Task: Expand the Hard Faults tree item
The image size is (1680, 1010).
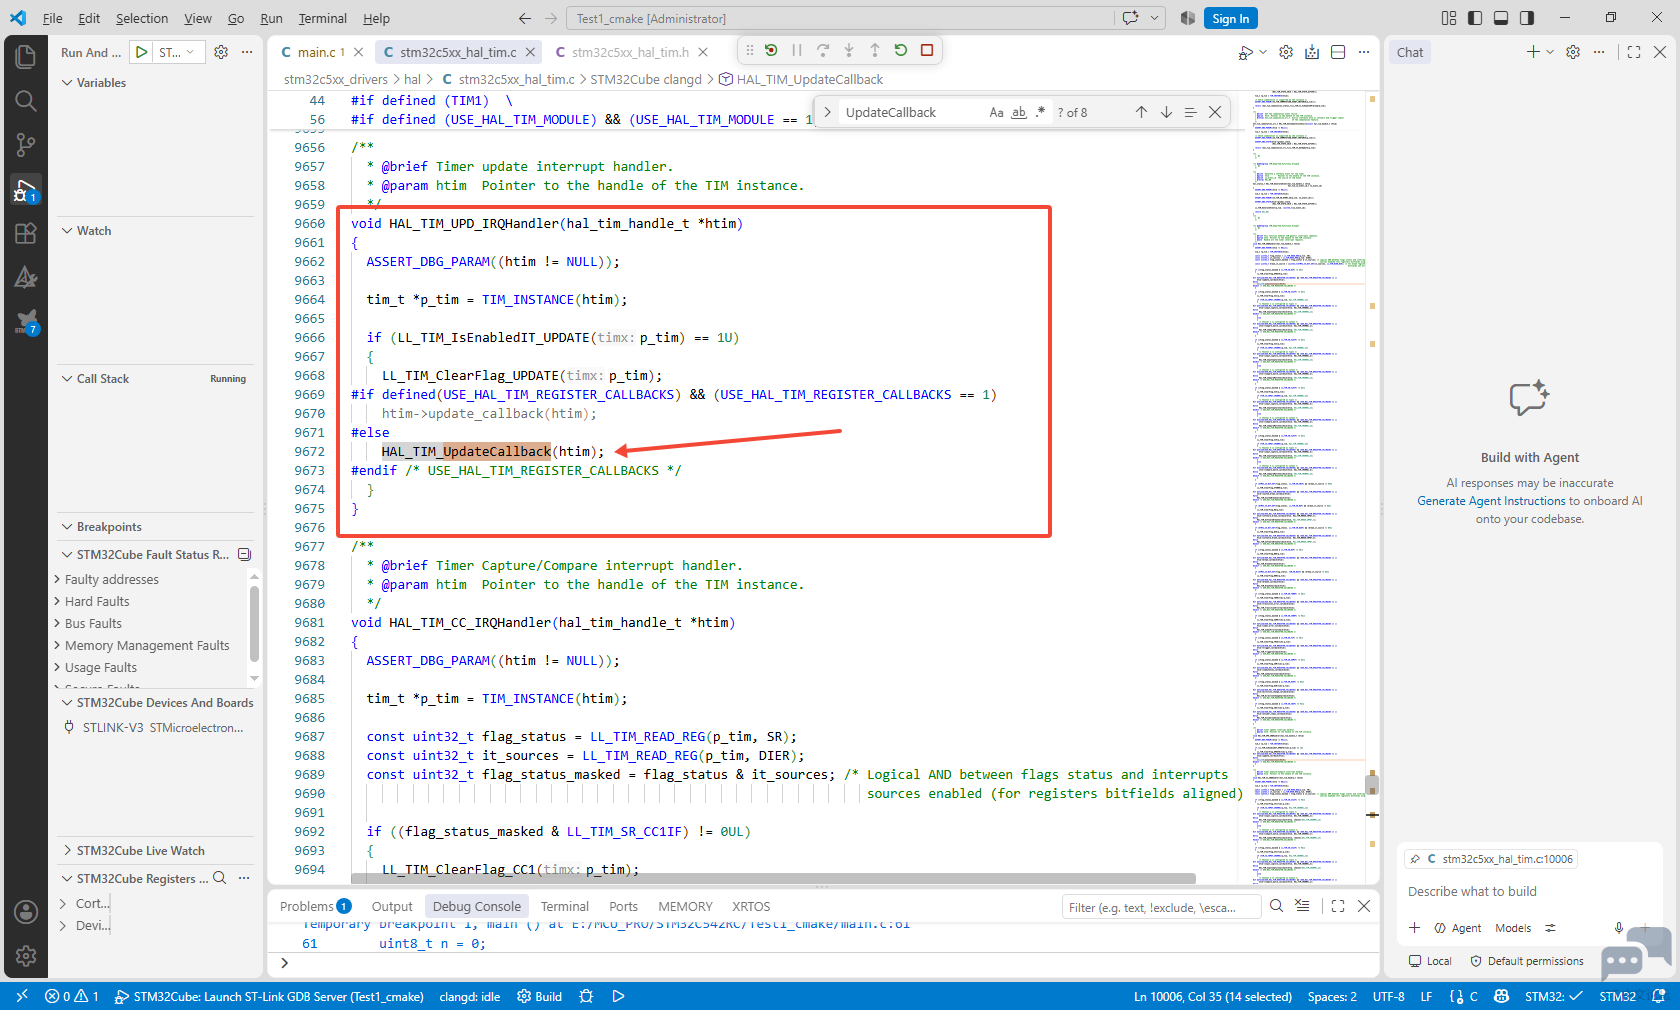Action: pos(97,601)
